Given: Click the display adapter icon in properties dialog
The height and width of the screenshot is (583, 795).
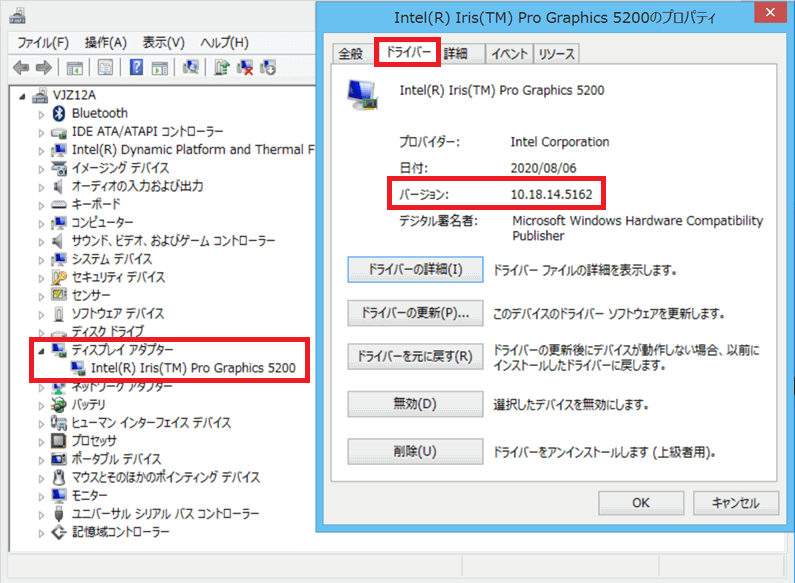Looking at the screenshot, I should 363,95.
